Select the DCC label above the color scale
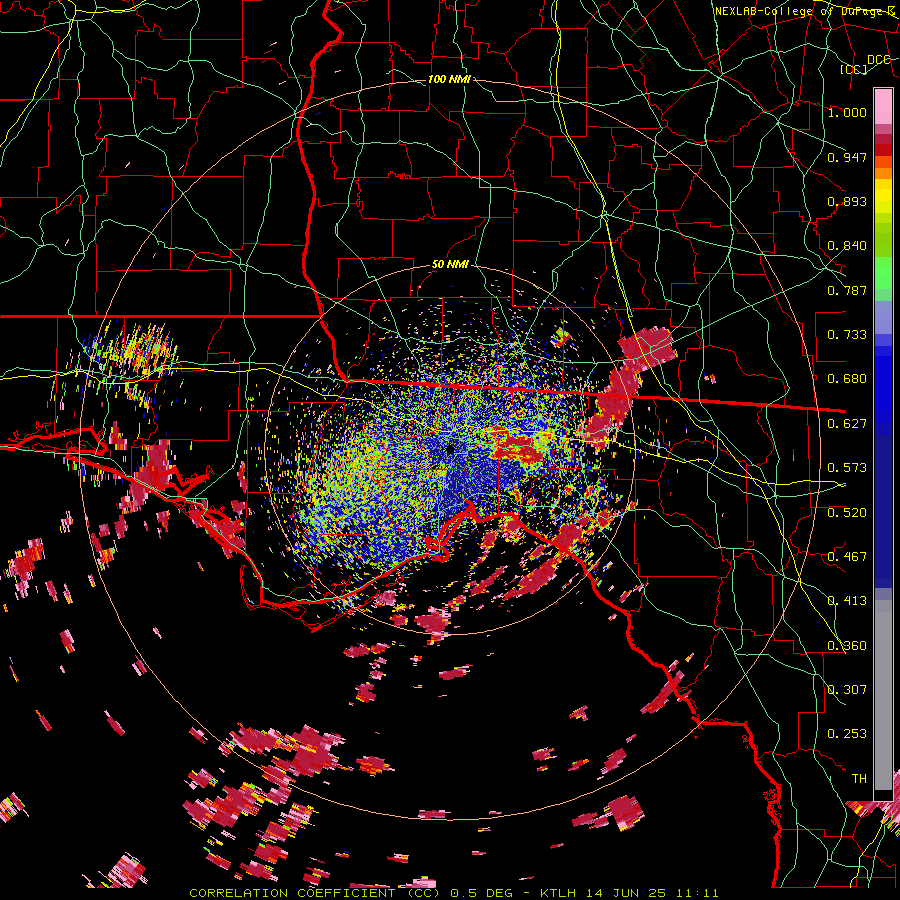This screenshot has width=900, height=900. tap(878, 60)
